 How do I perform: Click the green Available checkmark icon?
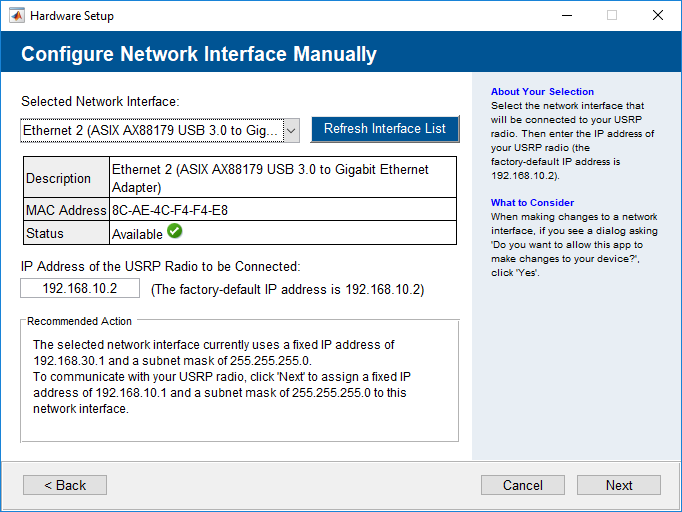174,233
